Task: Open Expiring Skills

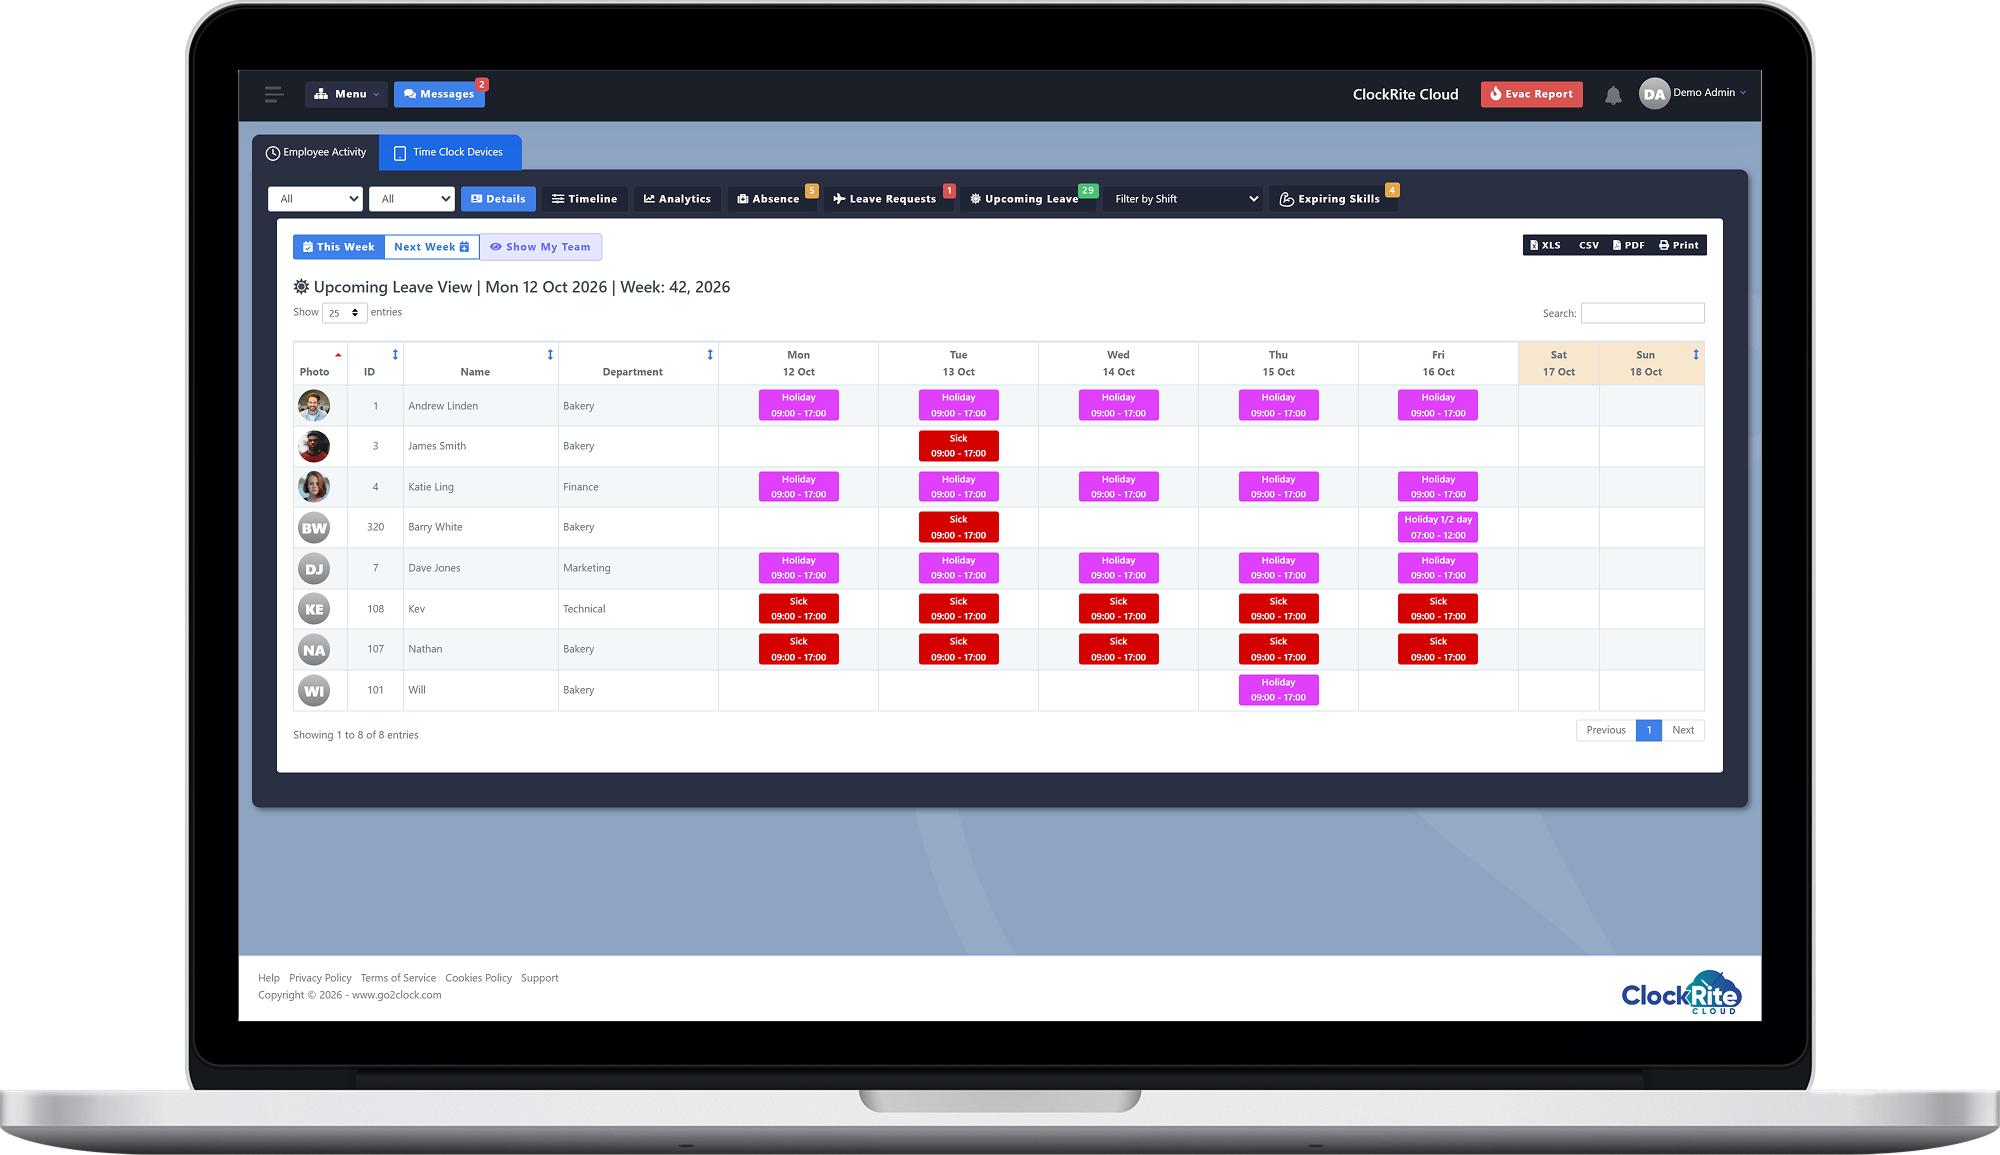Action: pyautogui.click(x=1330, y=199)
